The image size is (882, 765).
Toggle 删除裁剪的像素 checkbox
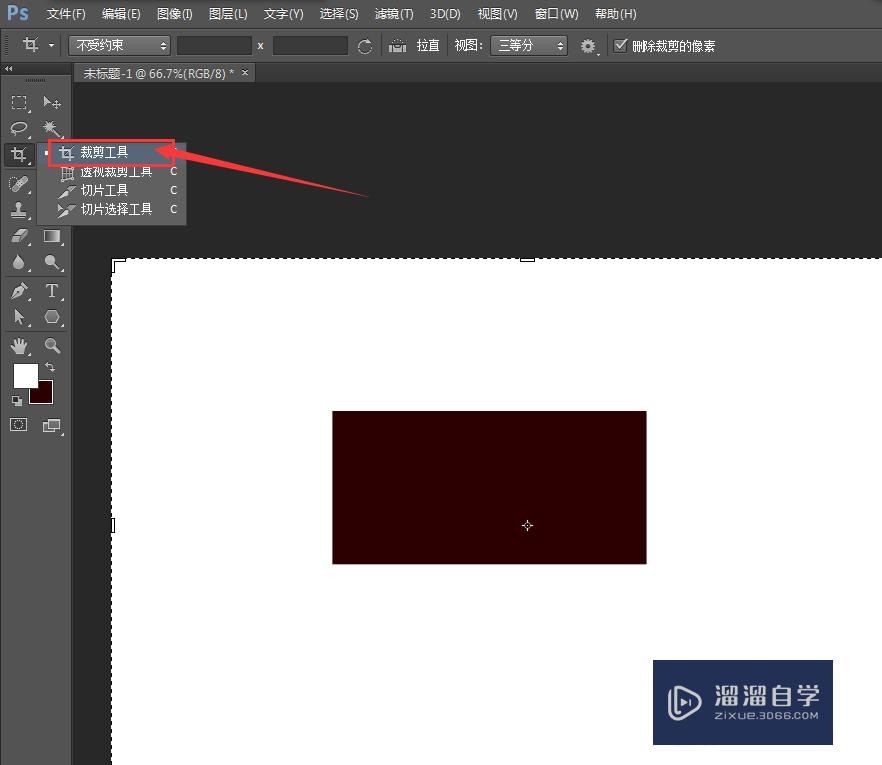620,46
